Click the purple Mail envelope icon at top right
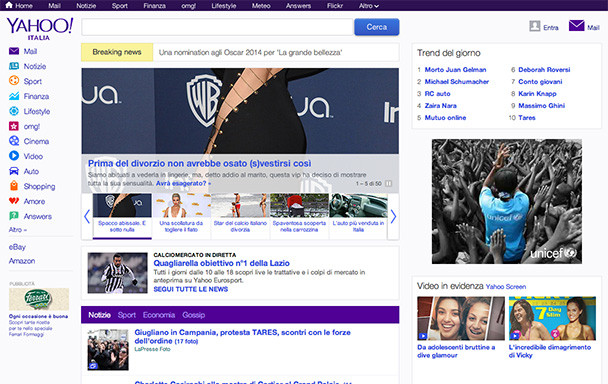608x384 pixels. point(577,26)
